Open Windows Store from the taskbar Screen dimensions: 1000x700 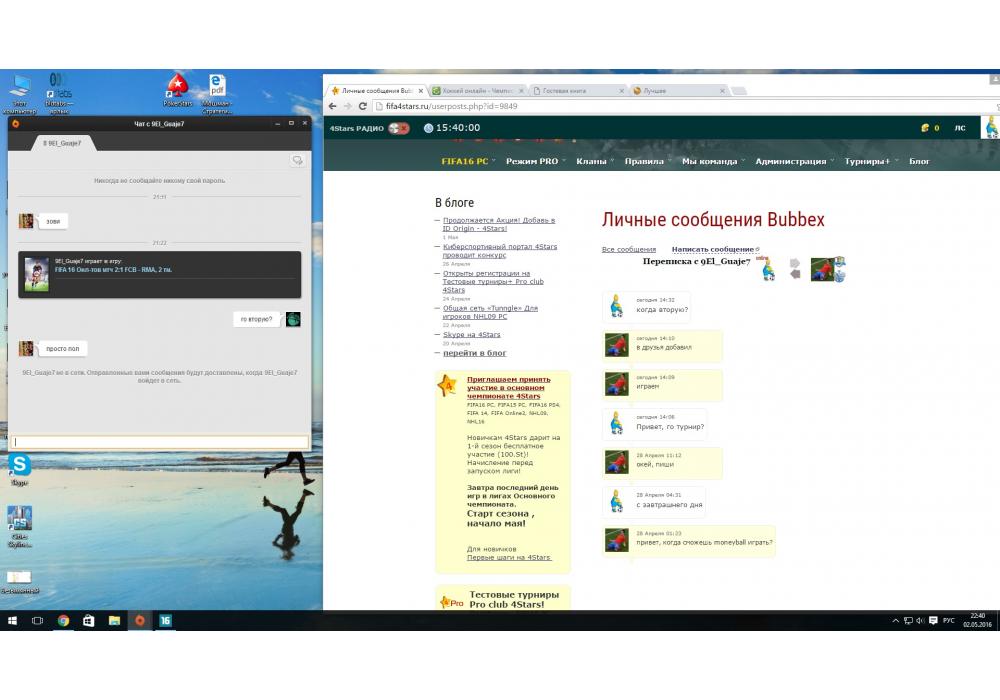click(x=89, y=620)
